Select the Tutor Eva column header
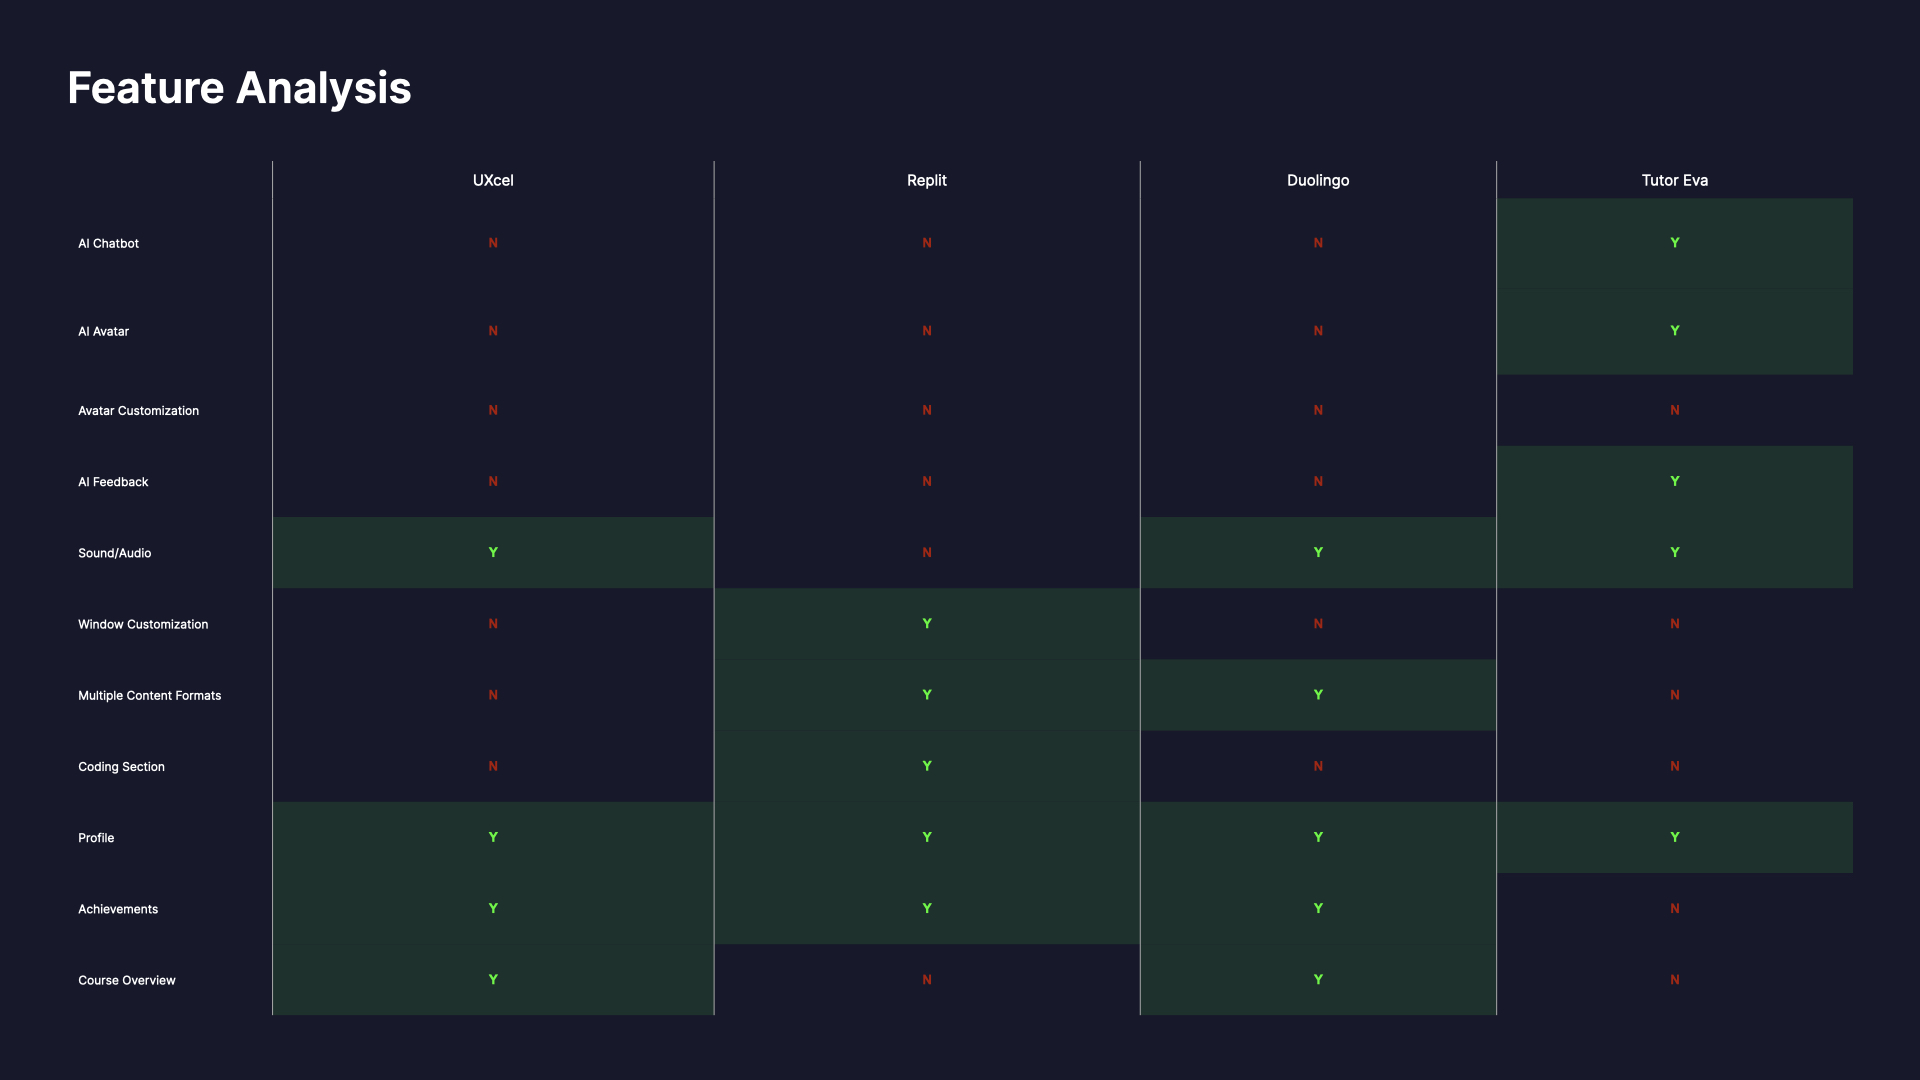The width and height of the screenshot is (1920, 1080). coord(1675,180)
